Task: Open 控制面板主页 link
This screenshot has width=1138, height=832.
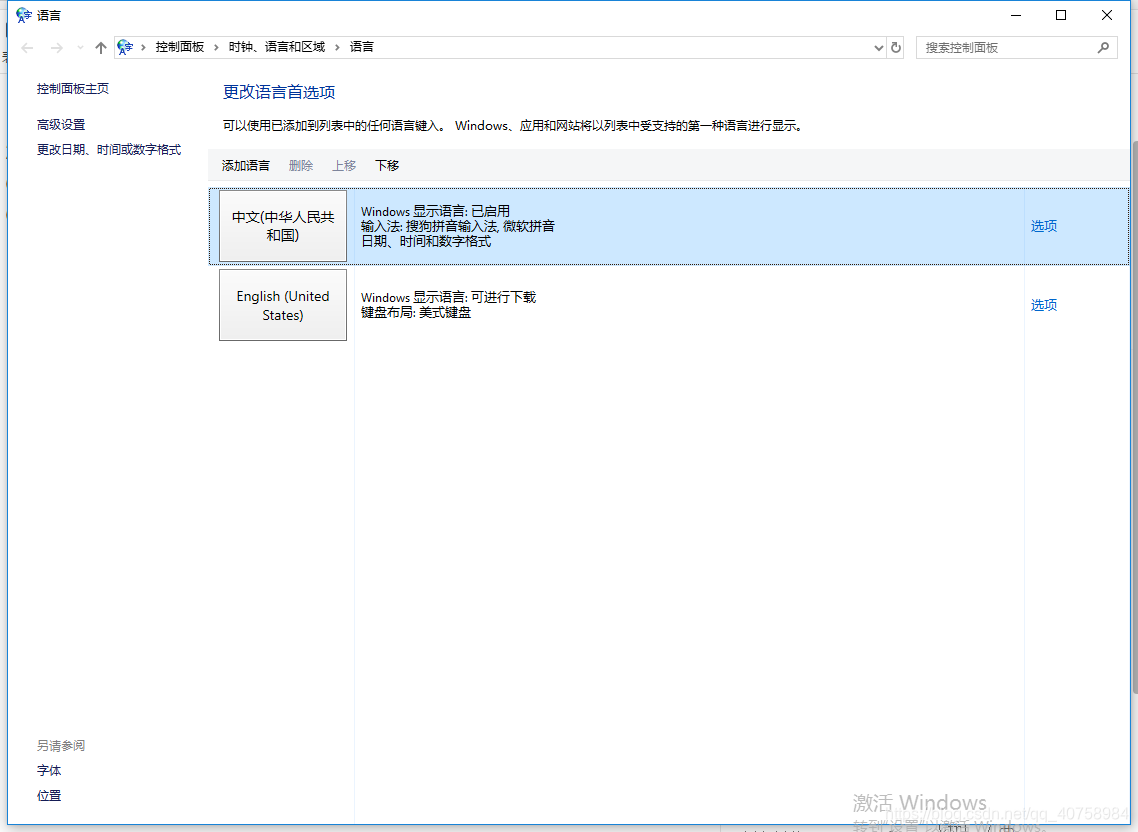Action: click(x=73, y=89)
